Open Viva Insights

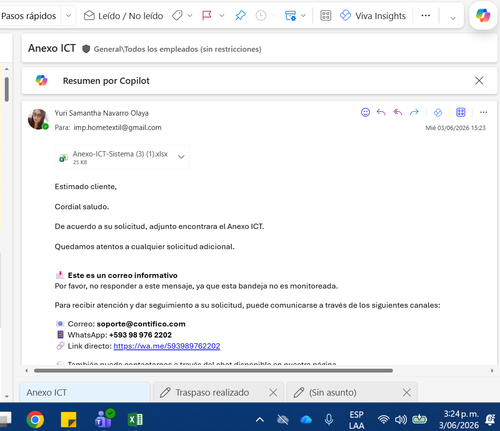373,16
